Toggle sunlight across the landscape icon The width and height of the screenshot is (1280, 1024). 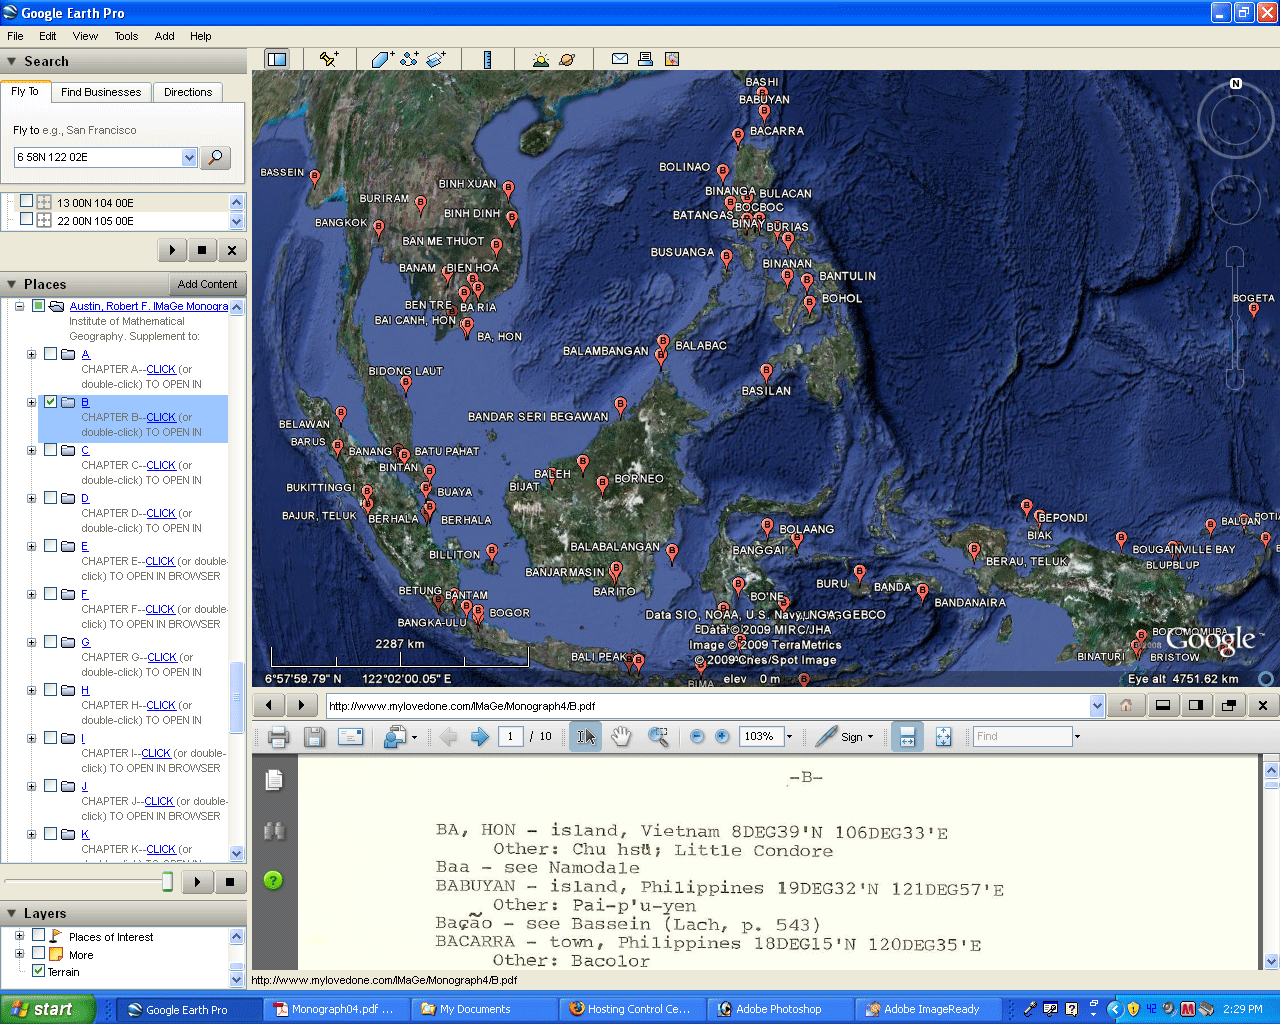tap(541, 59)
